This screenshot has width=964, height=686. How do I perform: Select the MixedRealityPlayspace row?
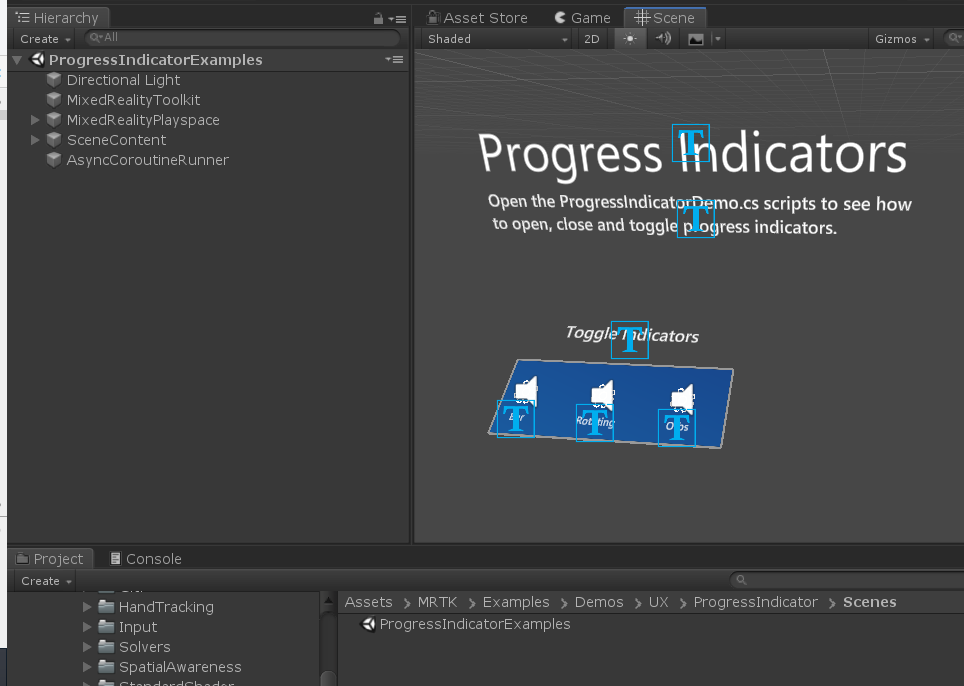[208, 120]
